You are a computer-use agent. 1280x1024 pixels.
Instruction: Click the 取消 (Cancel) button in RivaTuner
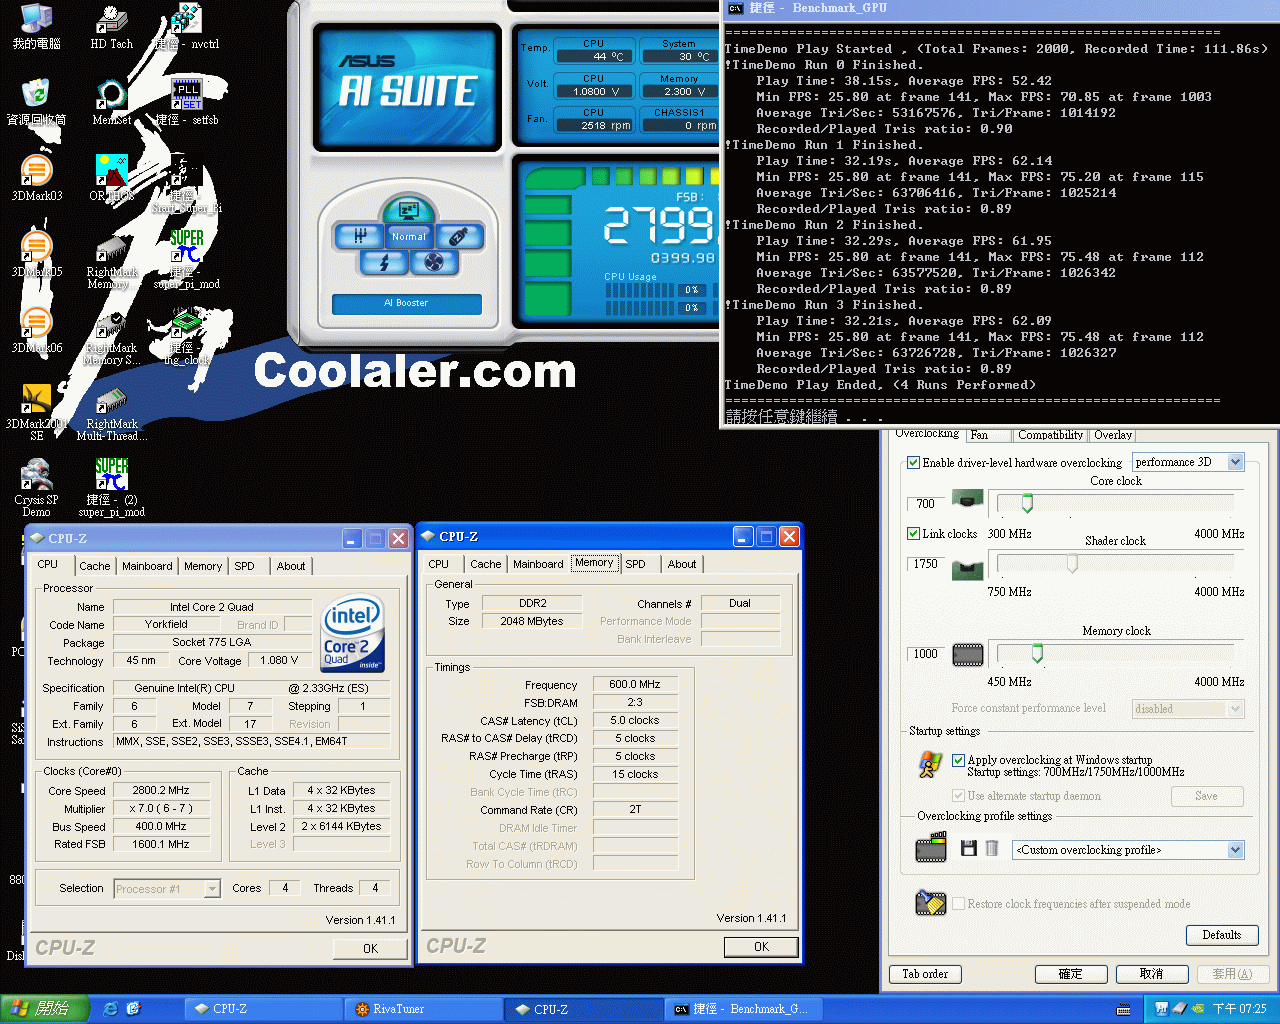click(1151, 974)
